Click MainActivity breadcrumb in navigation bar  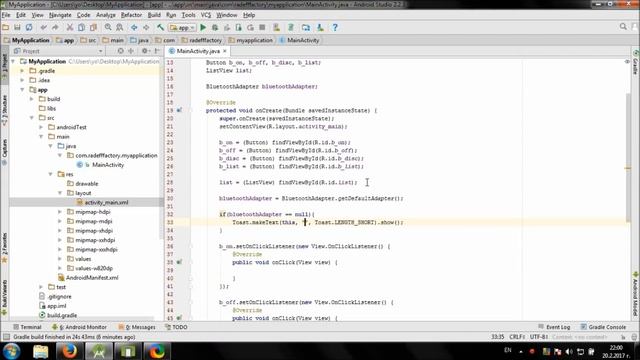[x=300, y=40]
